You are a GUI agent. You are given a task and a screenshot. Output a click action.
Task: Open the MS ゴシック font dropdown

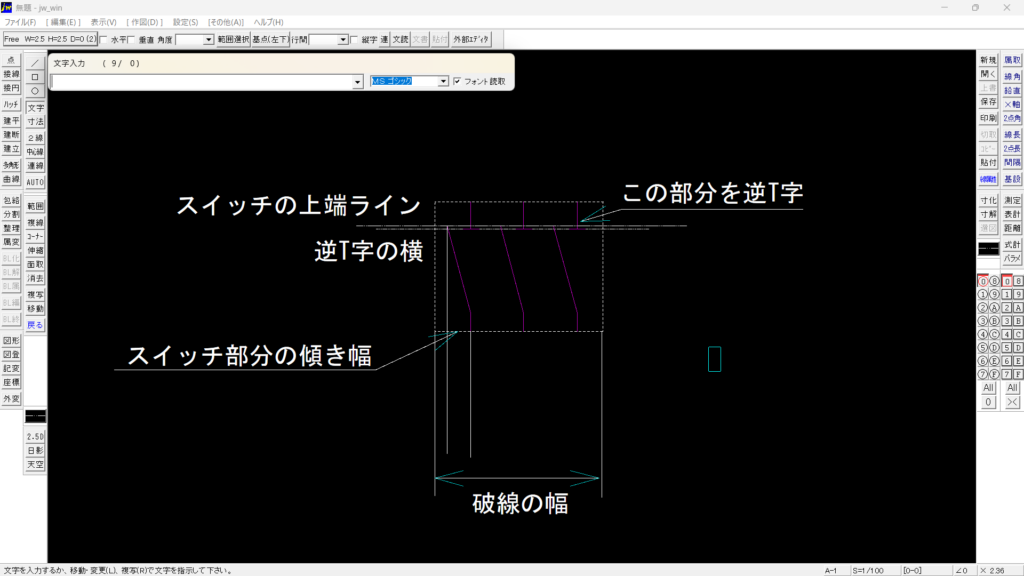click(x=444, y=81)
